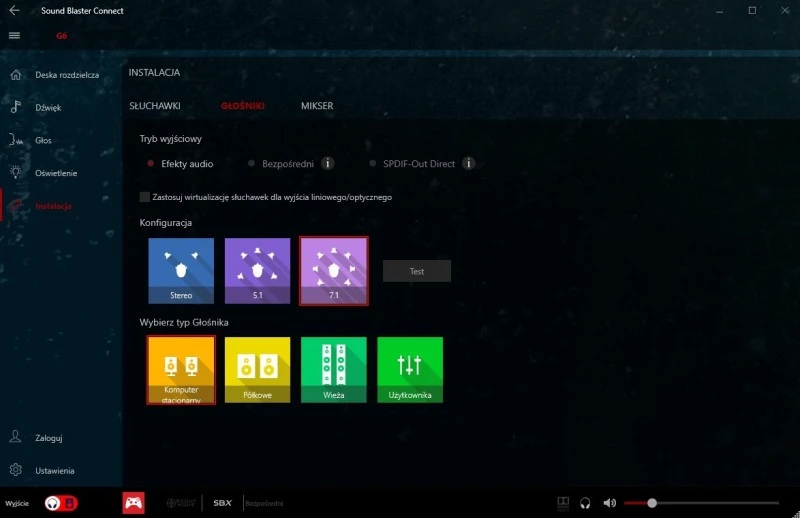Screen dimensions: 800x518
Task: Open the hamburger navigation menu
Action: [x=14, y=35]
